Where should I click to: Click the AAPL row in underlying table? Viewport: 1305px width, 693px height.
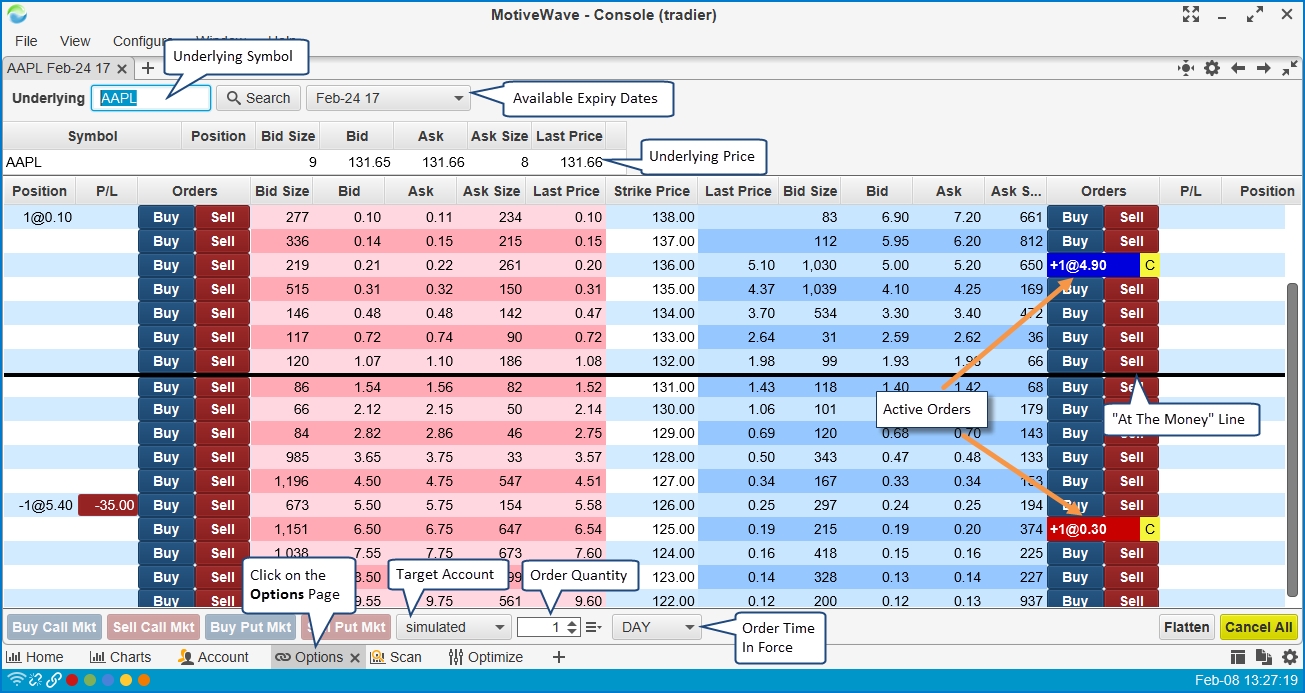(x=315, y=162)
